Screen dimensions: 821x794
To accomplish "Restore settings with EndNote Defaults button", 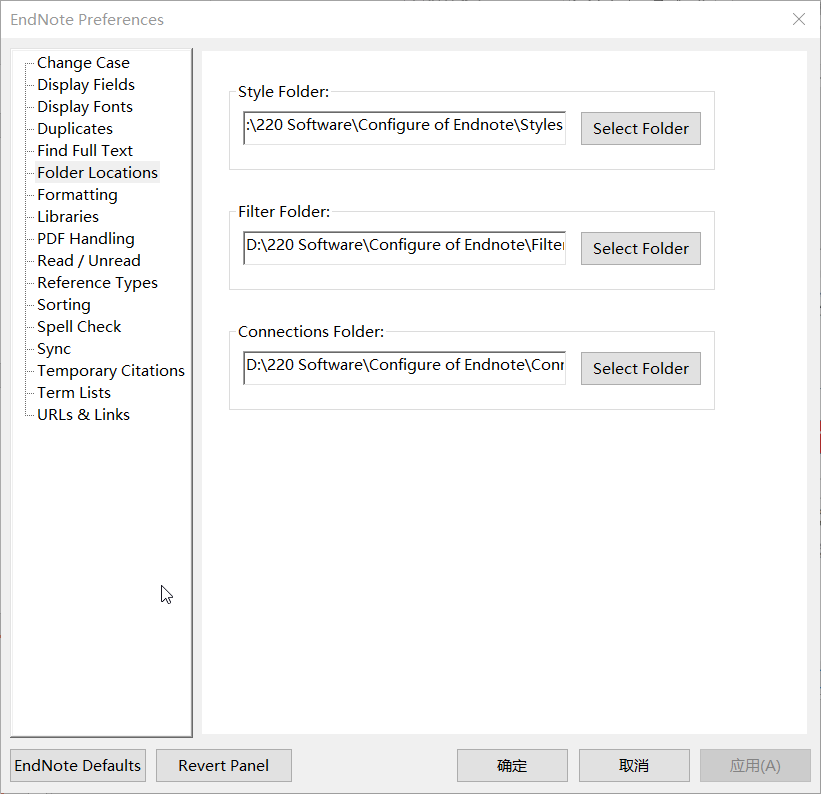I will point(78,766).
